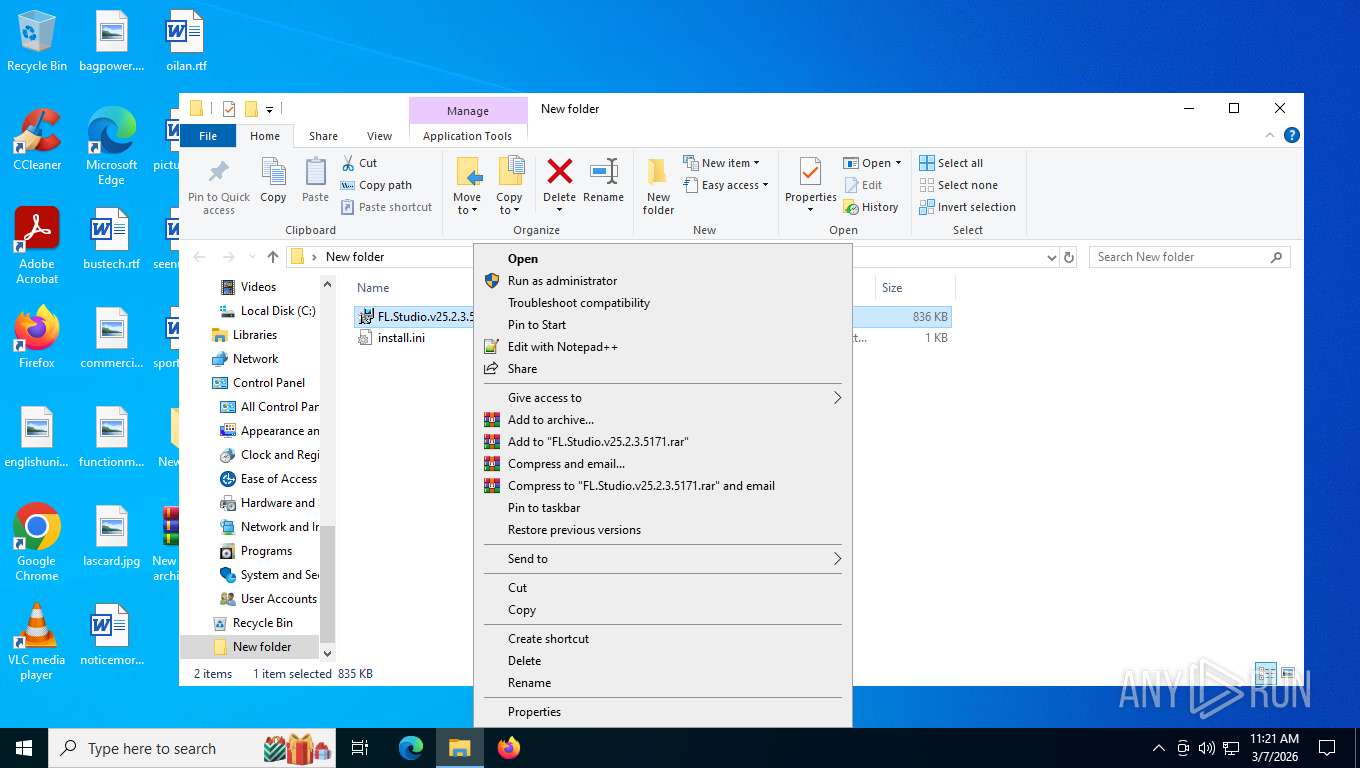Select User Accounts in navigation pane

coord(268,599)
